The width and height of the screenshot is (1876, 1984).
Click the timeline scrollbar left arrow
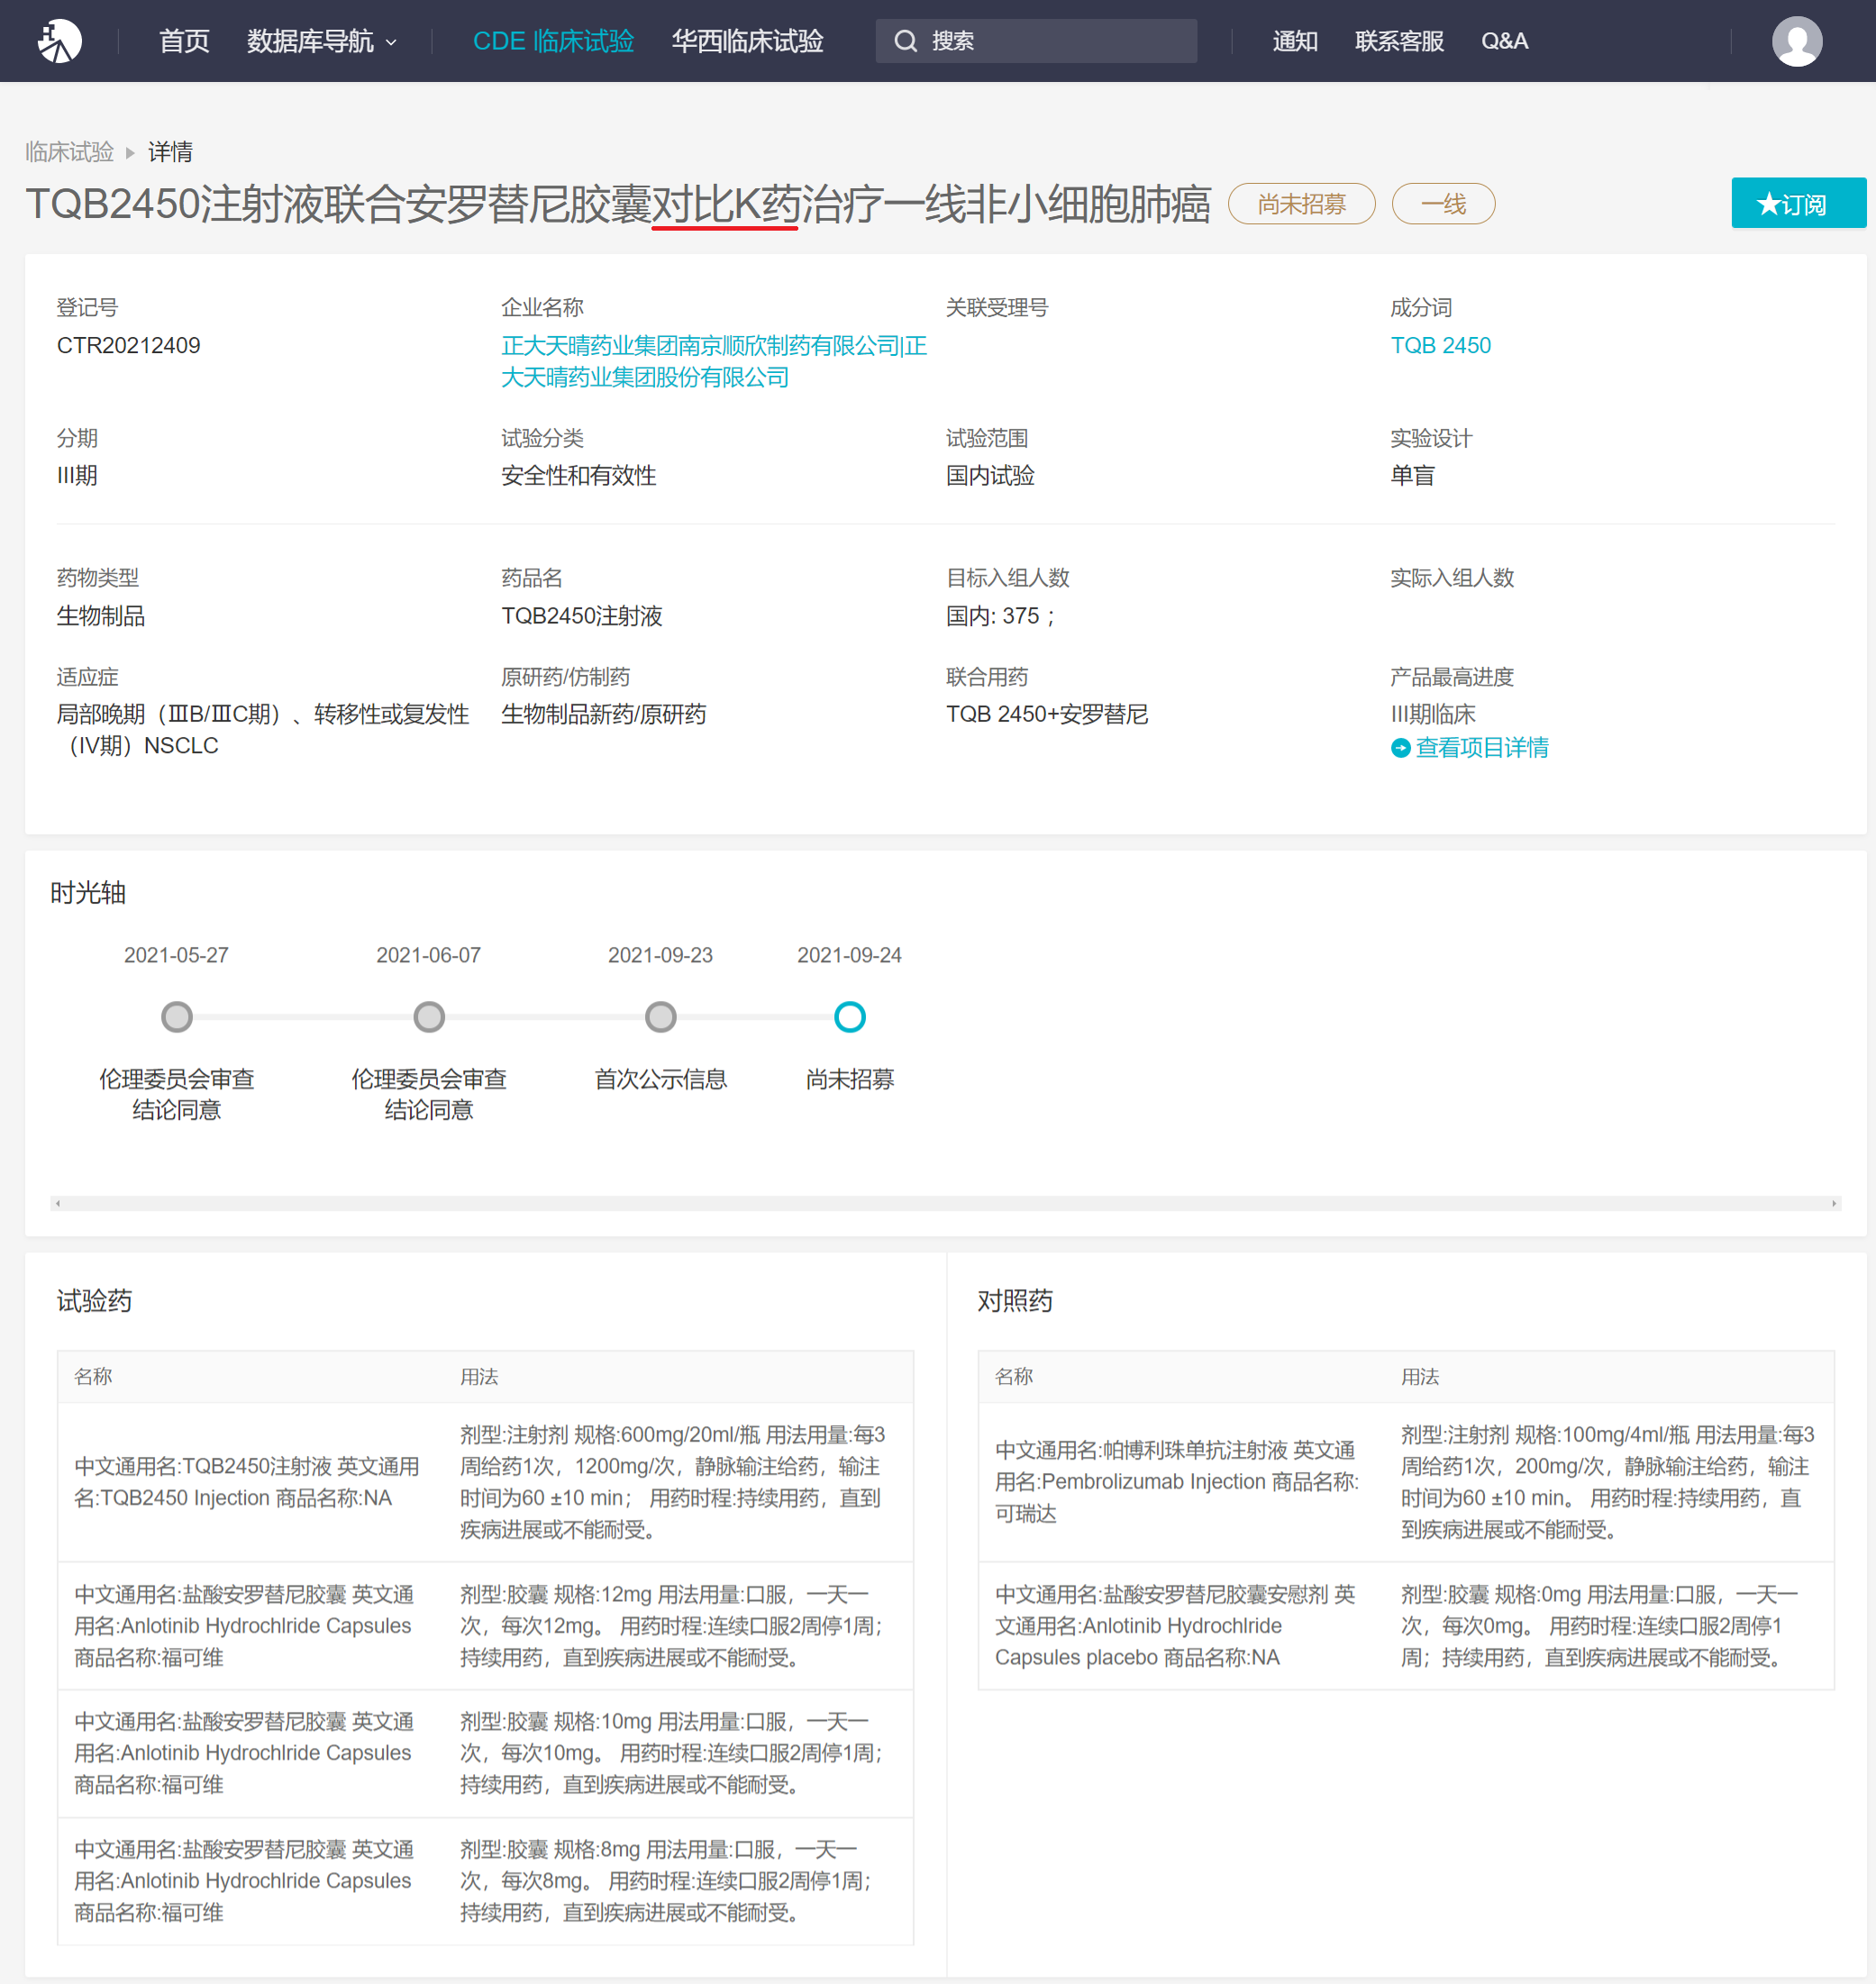58,1203
